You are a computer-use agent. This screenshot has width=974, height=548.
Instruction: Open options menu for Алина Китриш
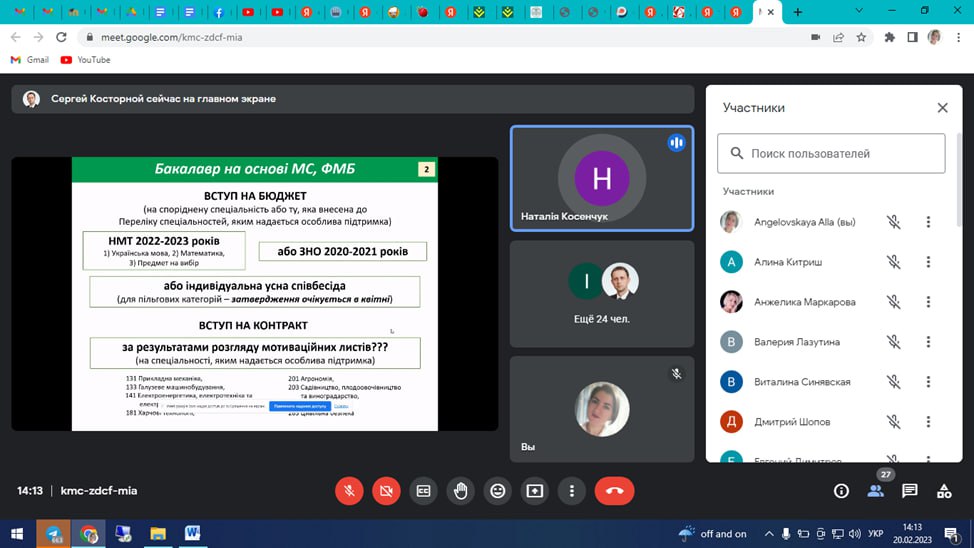point(928,262)
